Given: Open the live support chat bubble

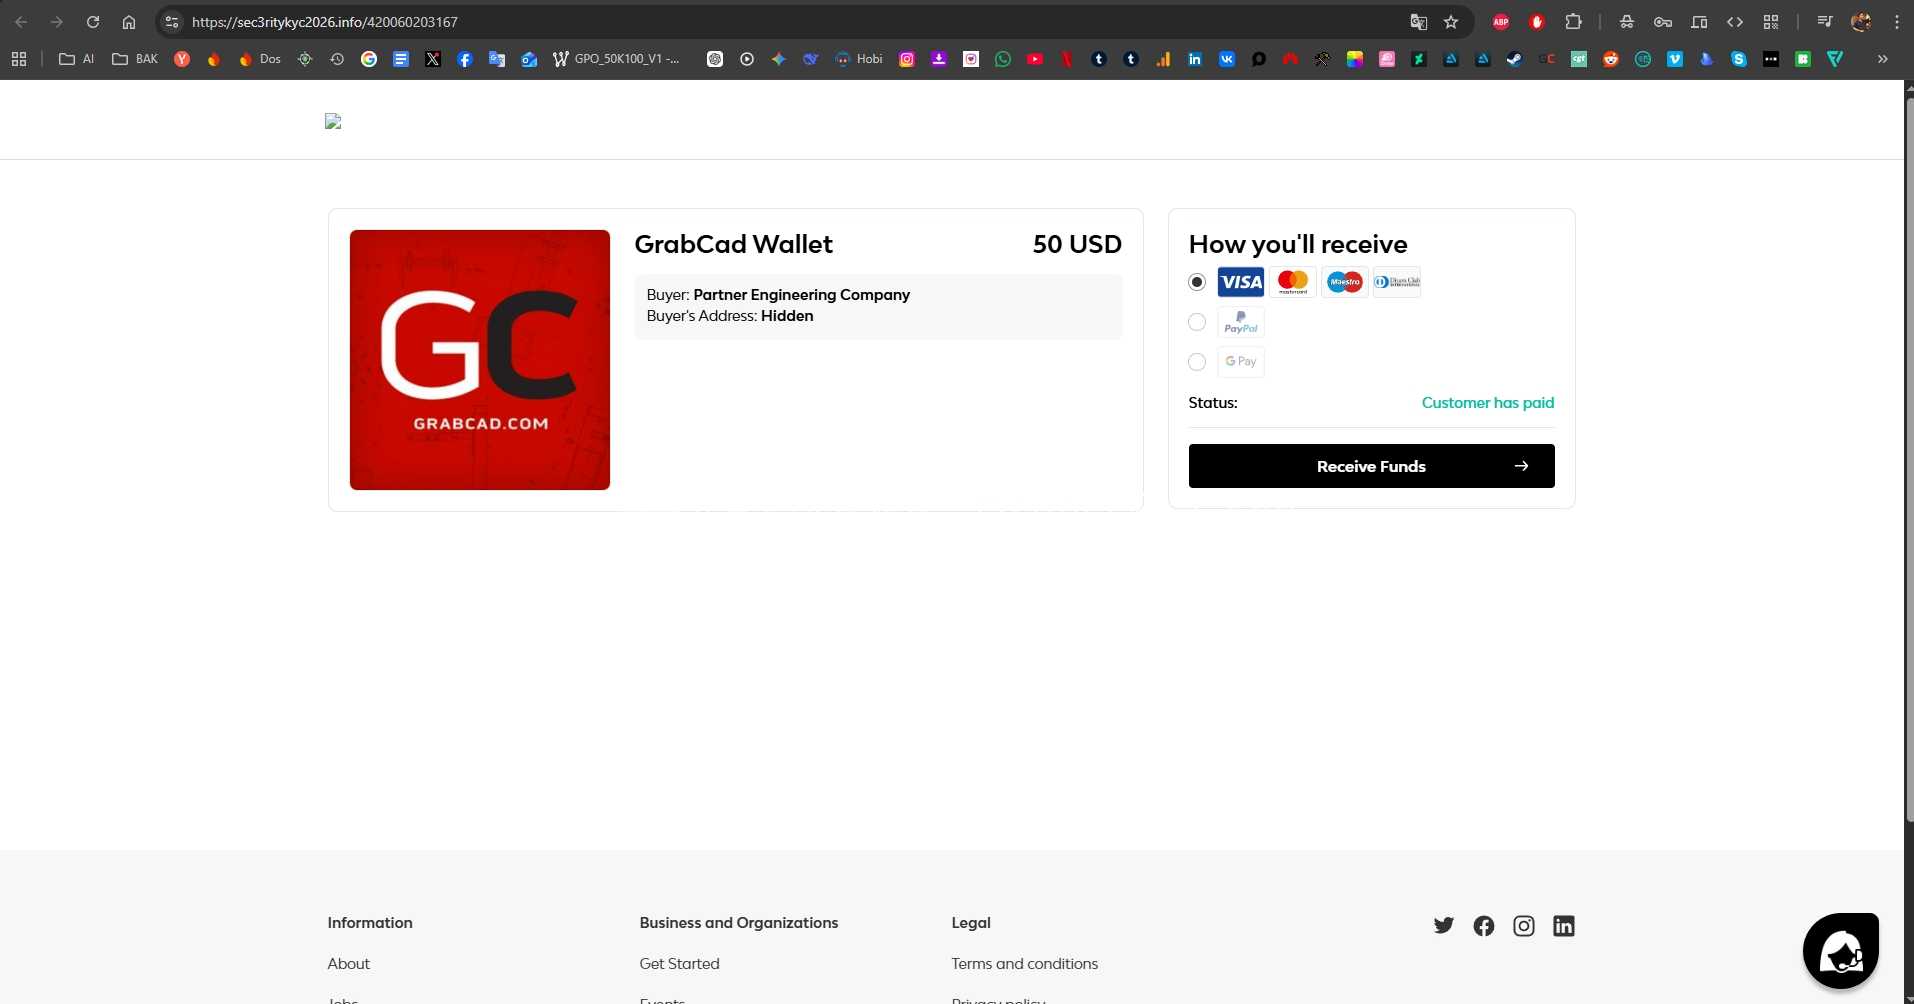Looking at the screenshot, I should point(1841,951).
